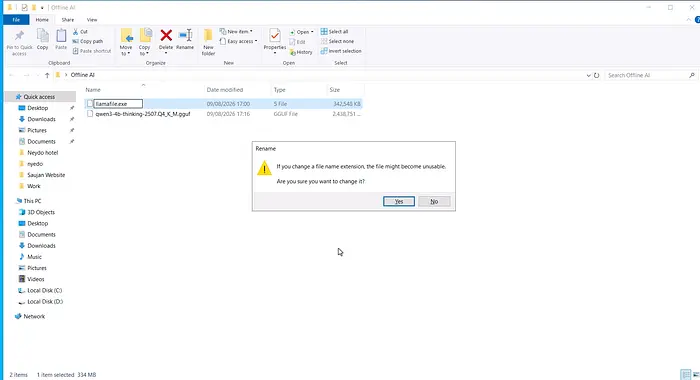Open Downloads under Quick access
The width and height of the screenshot is (700, 380).
coord(41,119)
